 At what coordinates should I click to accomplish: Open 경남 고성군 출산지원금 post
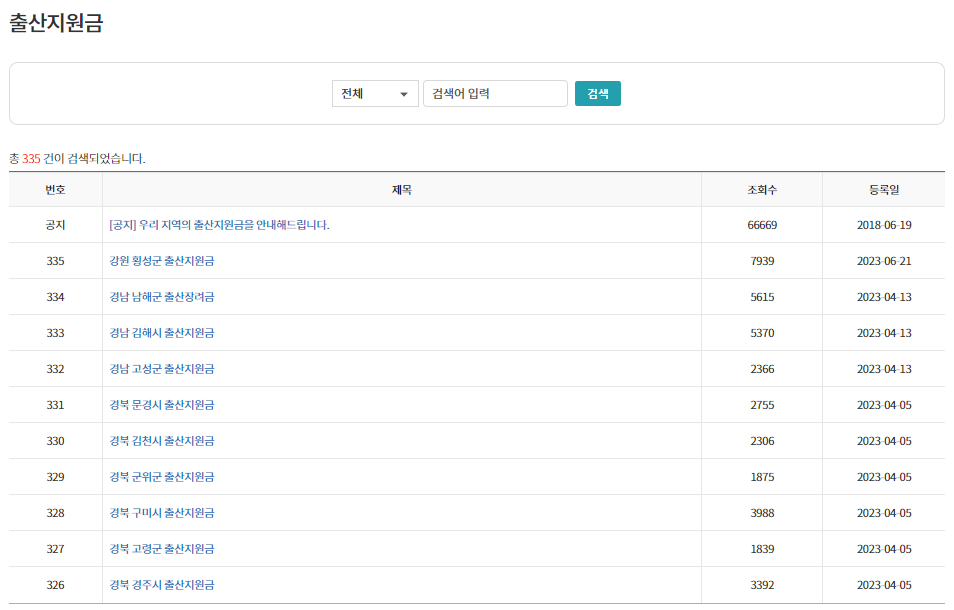coord(162,369)
